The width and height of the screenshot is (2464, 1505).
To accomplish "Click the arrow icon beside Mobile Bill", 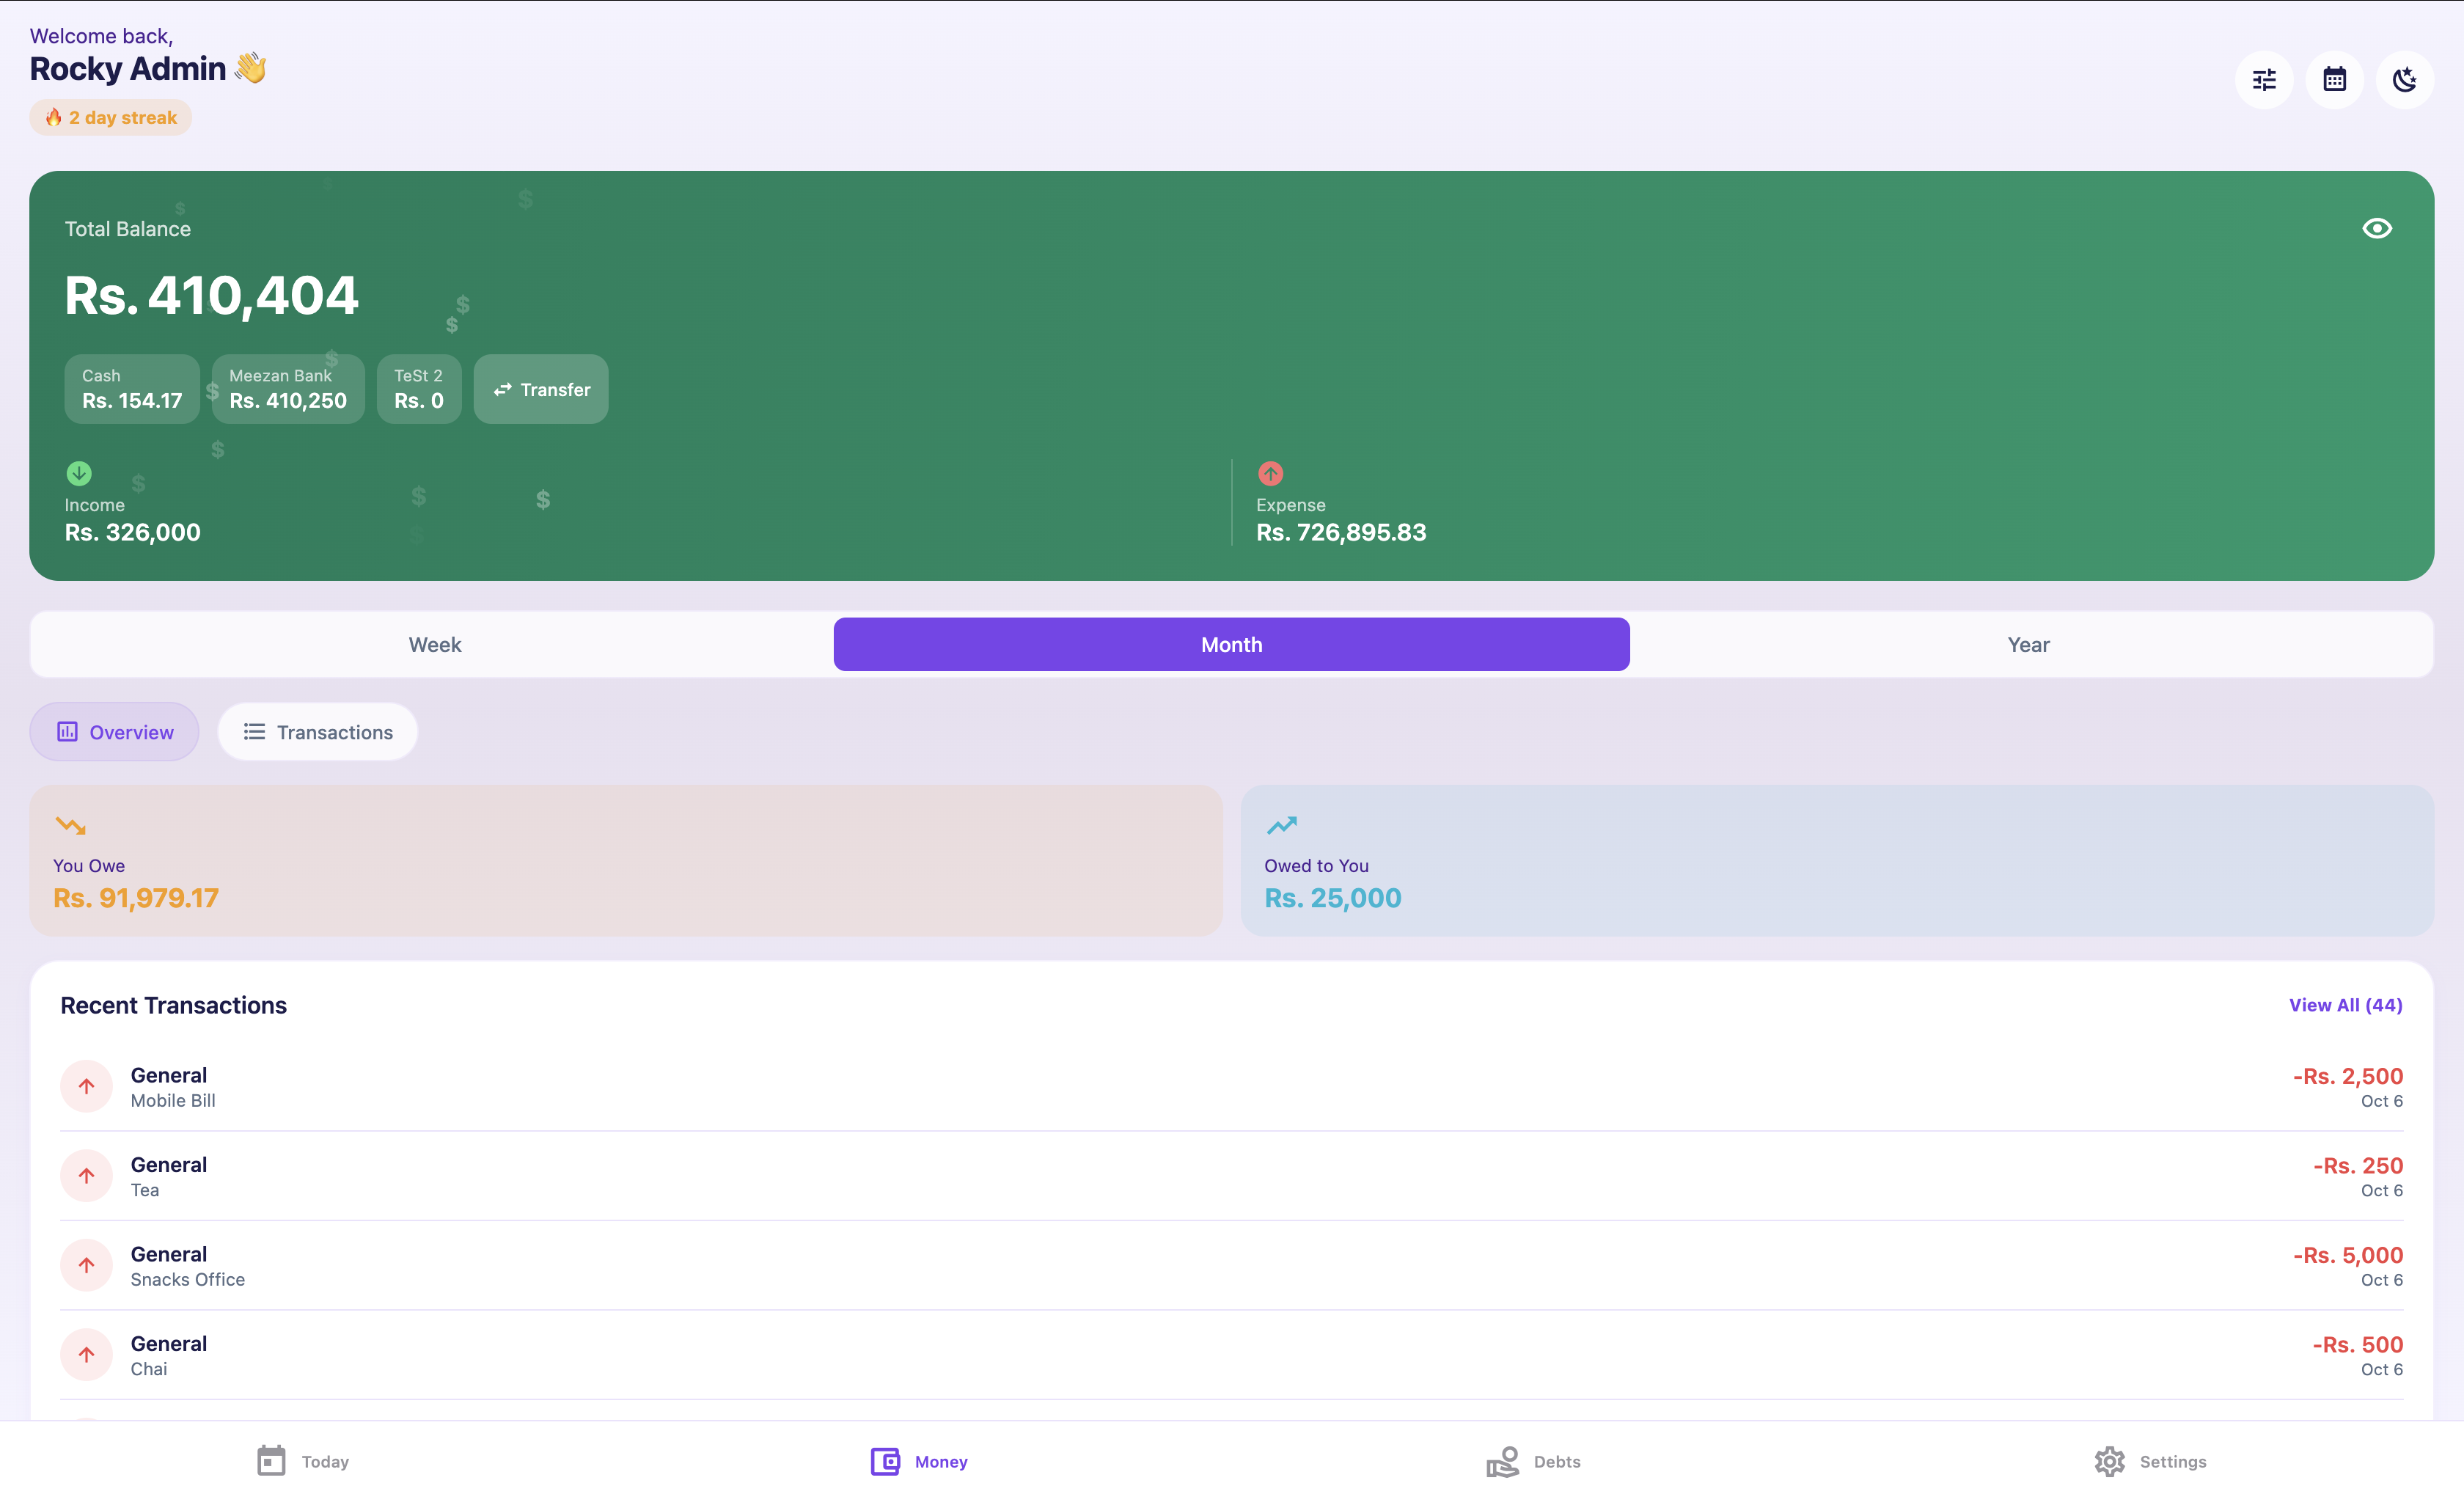I will point(87,1086).
